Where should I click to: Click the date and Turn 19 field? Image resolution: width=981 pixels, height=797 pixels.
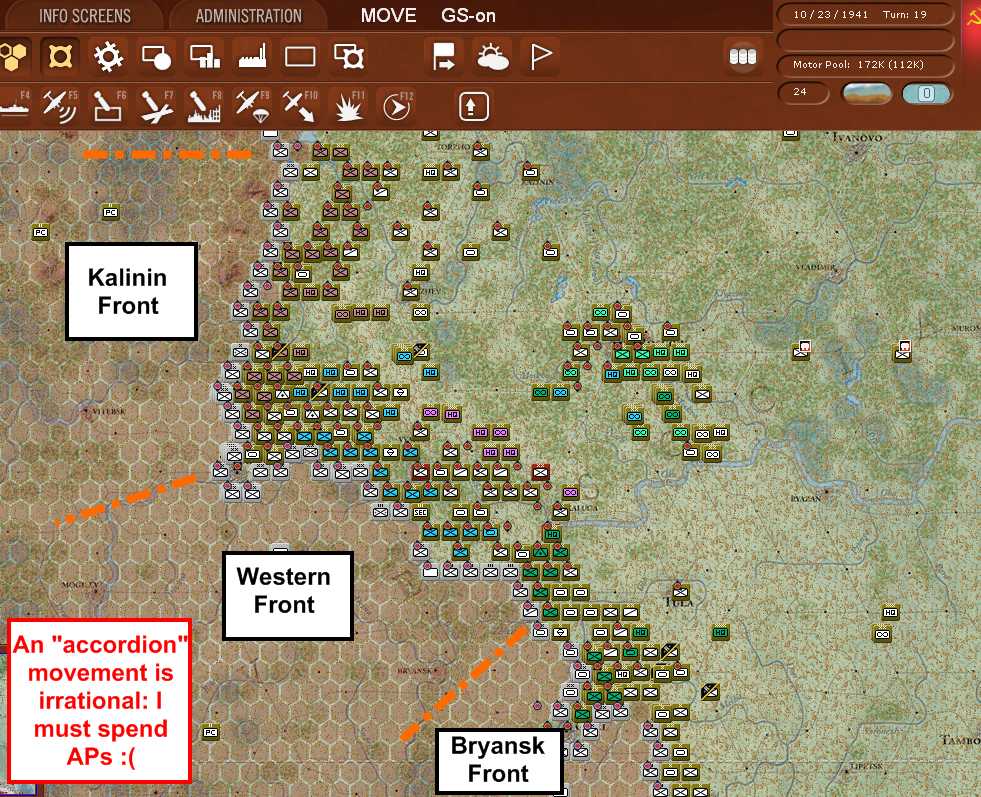click(865, 14)
